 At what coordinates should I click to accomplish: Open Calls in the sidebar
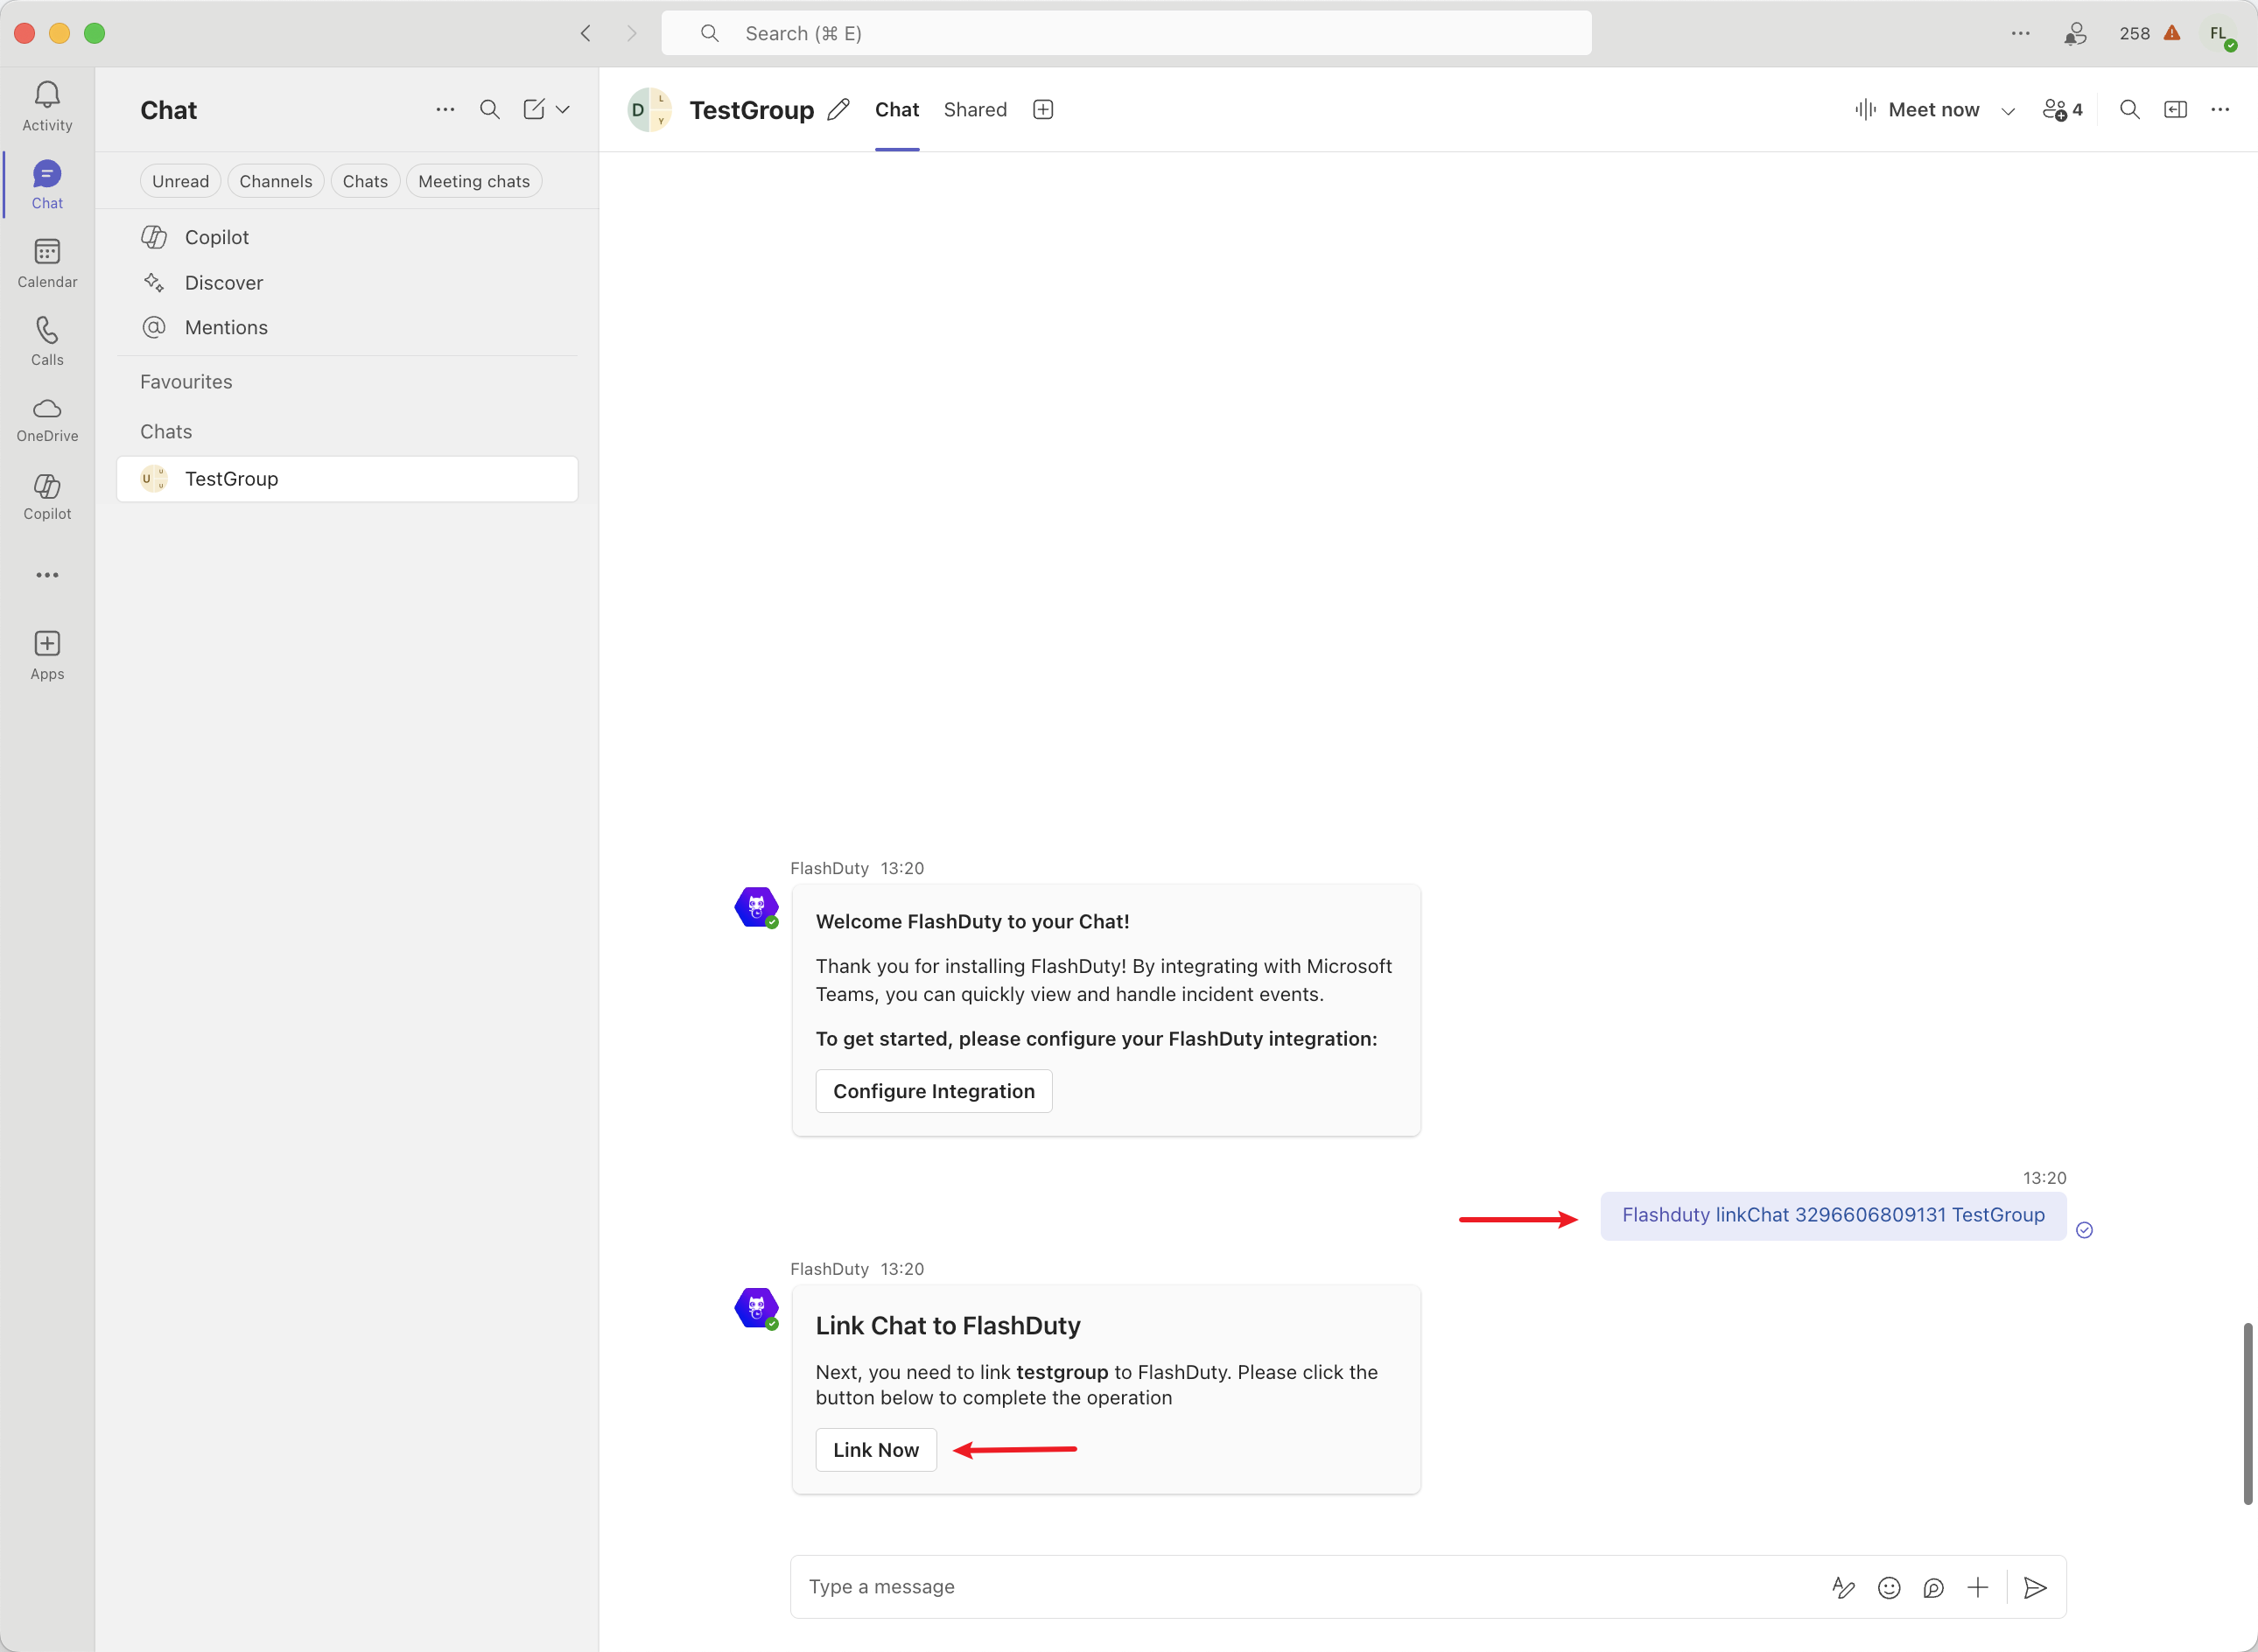[47, 341]
